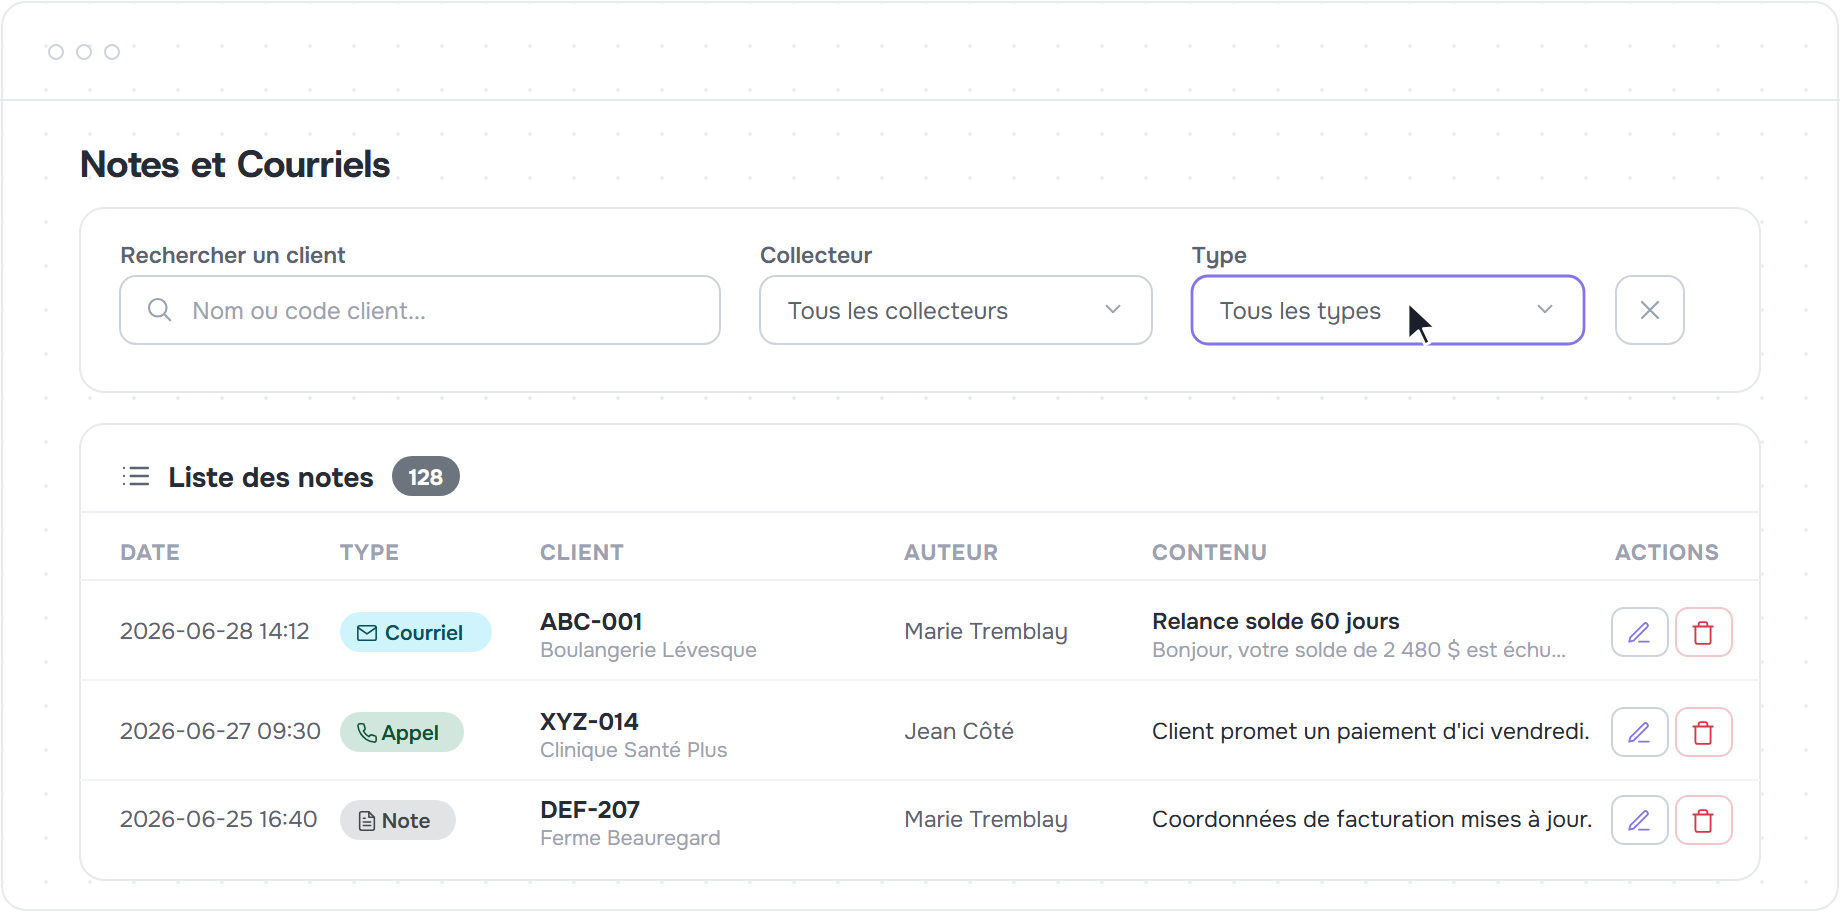
Task: Click the list icon beside Liste des notes
Action: tap(136, 477)
